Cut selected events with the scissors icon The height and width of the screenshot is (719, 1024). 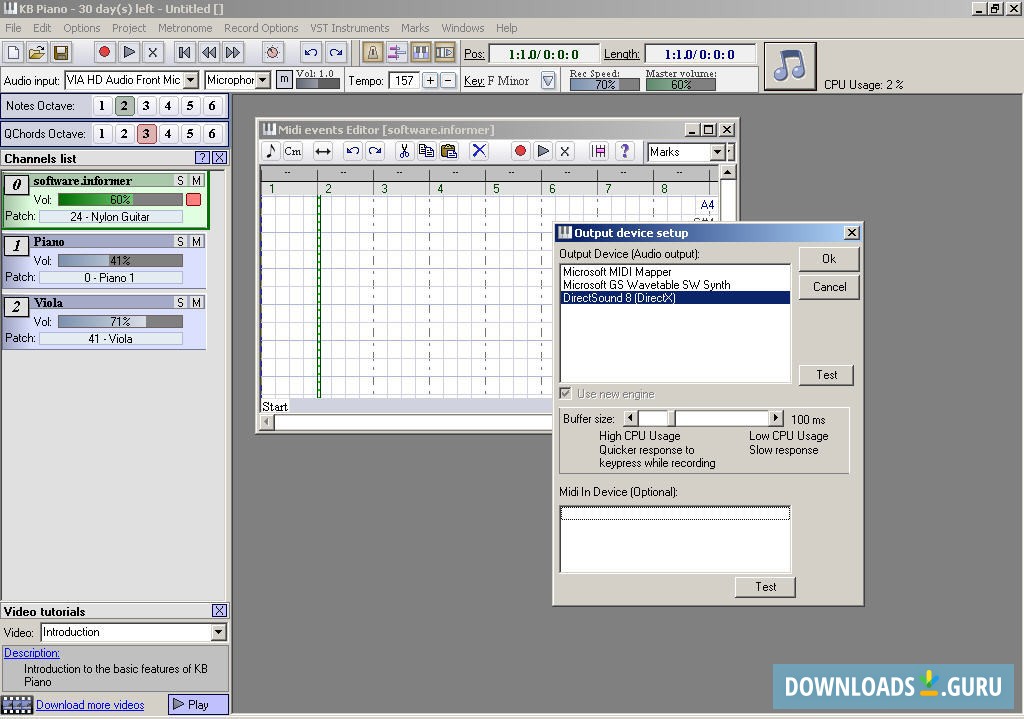click(x=404, y=152)
